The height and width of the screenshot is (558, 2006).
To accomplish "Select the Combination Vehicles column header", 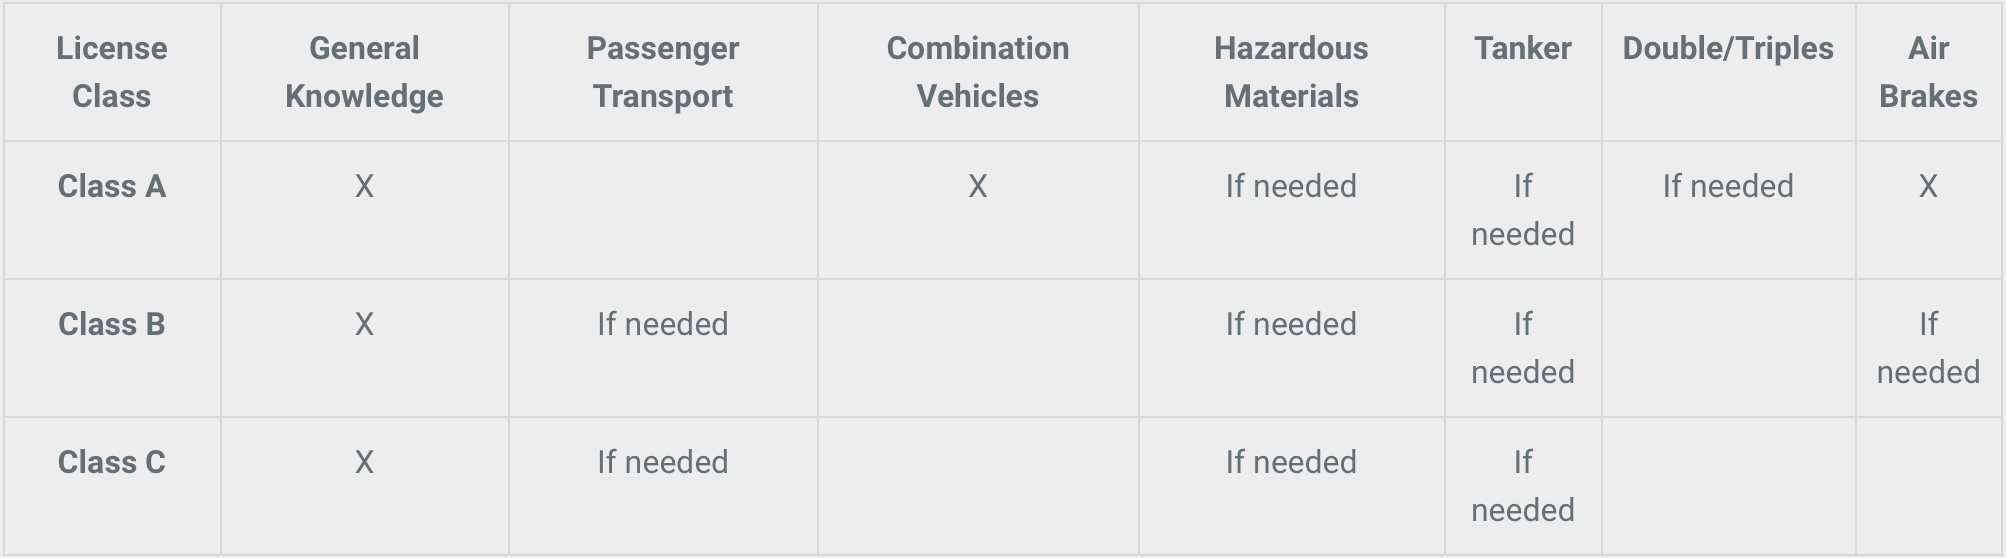I will (977, 72).
